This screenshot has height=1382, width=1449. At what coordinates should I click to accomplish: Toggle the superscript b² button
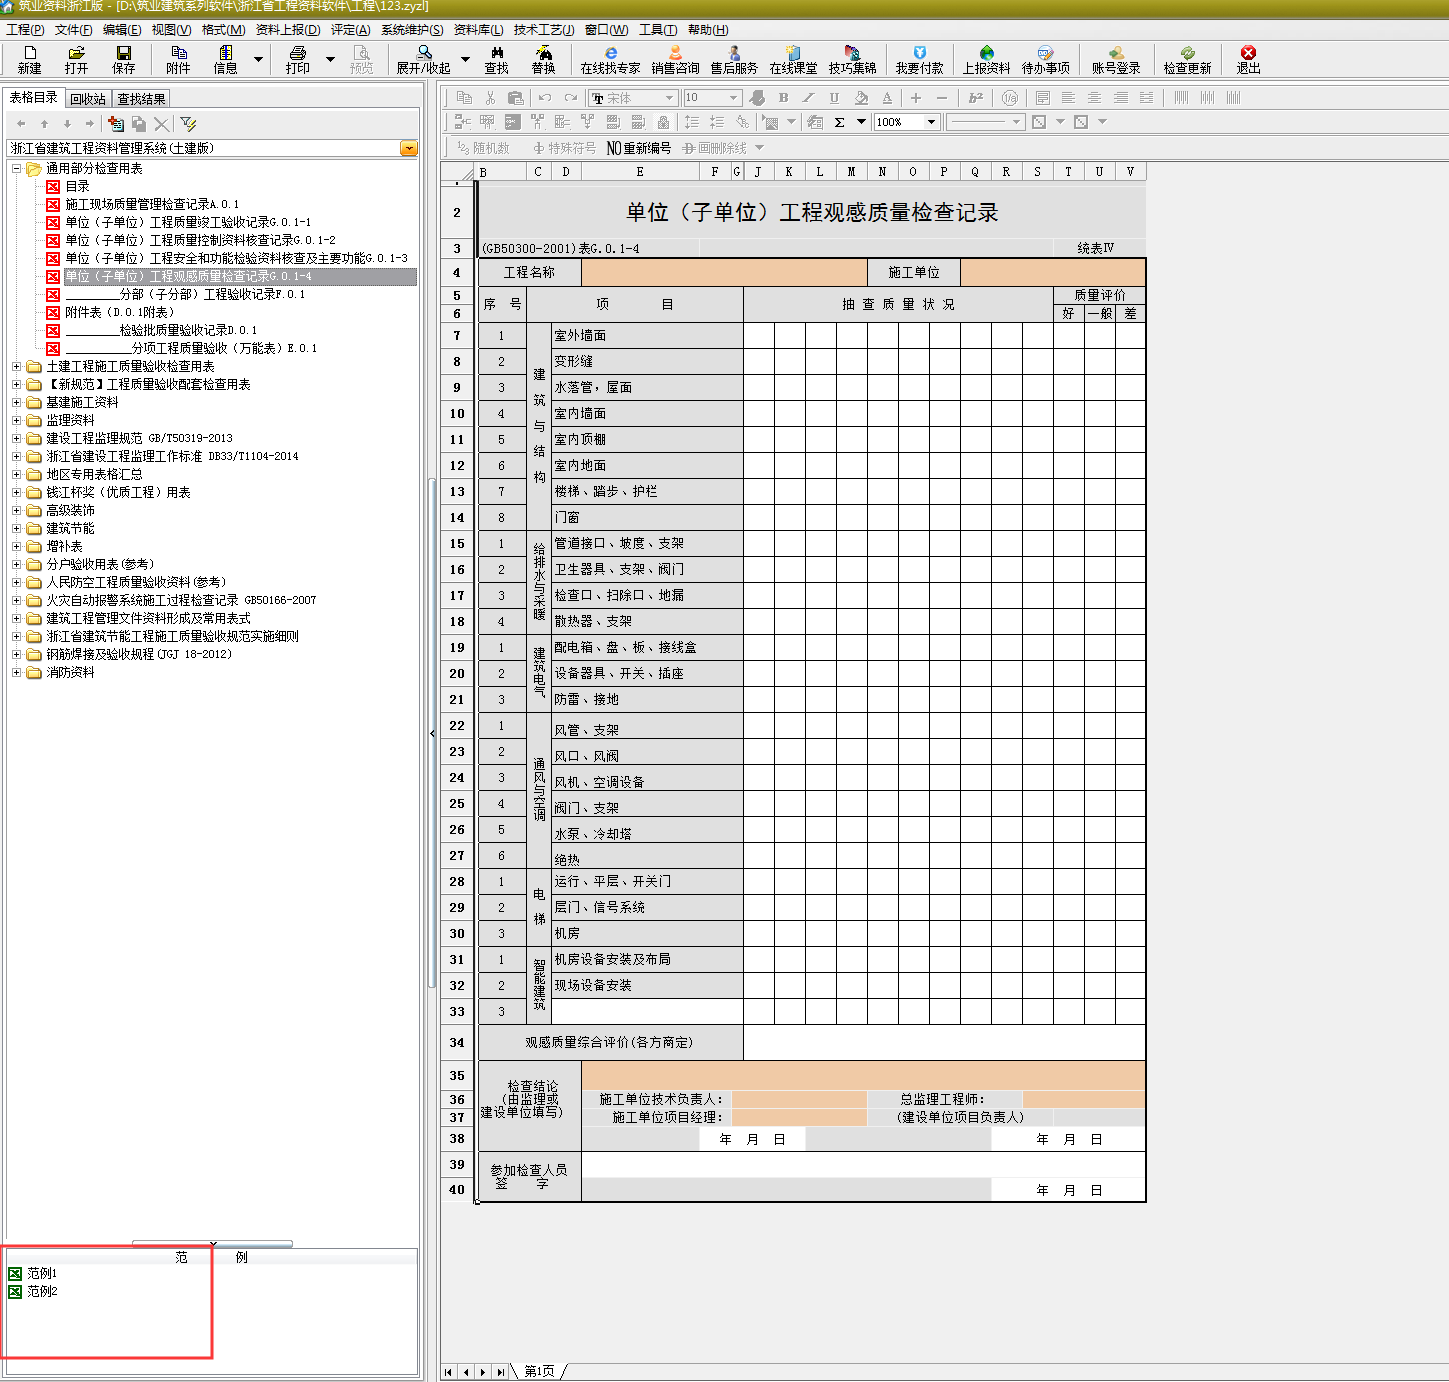975,98
